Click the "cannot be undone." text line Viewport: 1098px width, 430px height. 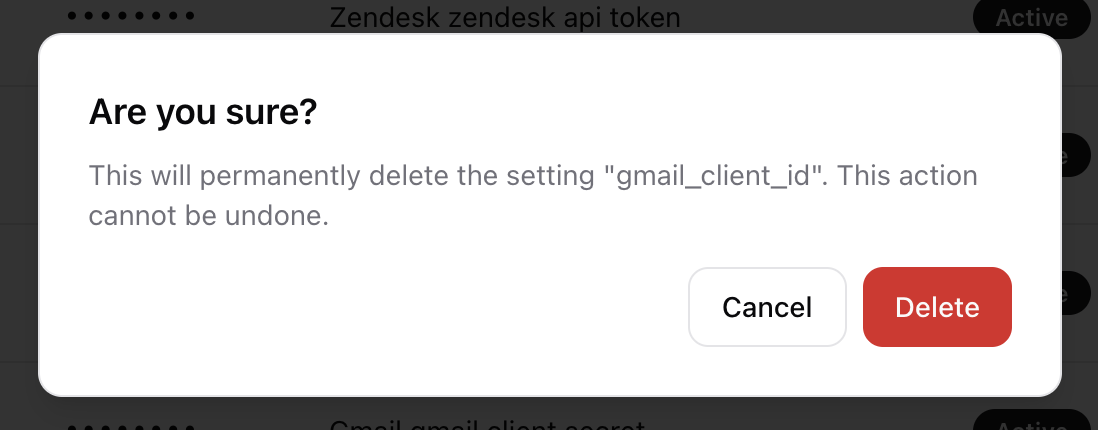point(209,216)
